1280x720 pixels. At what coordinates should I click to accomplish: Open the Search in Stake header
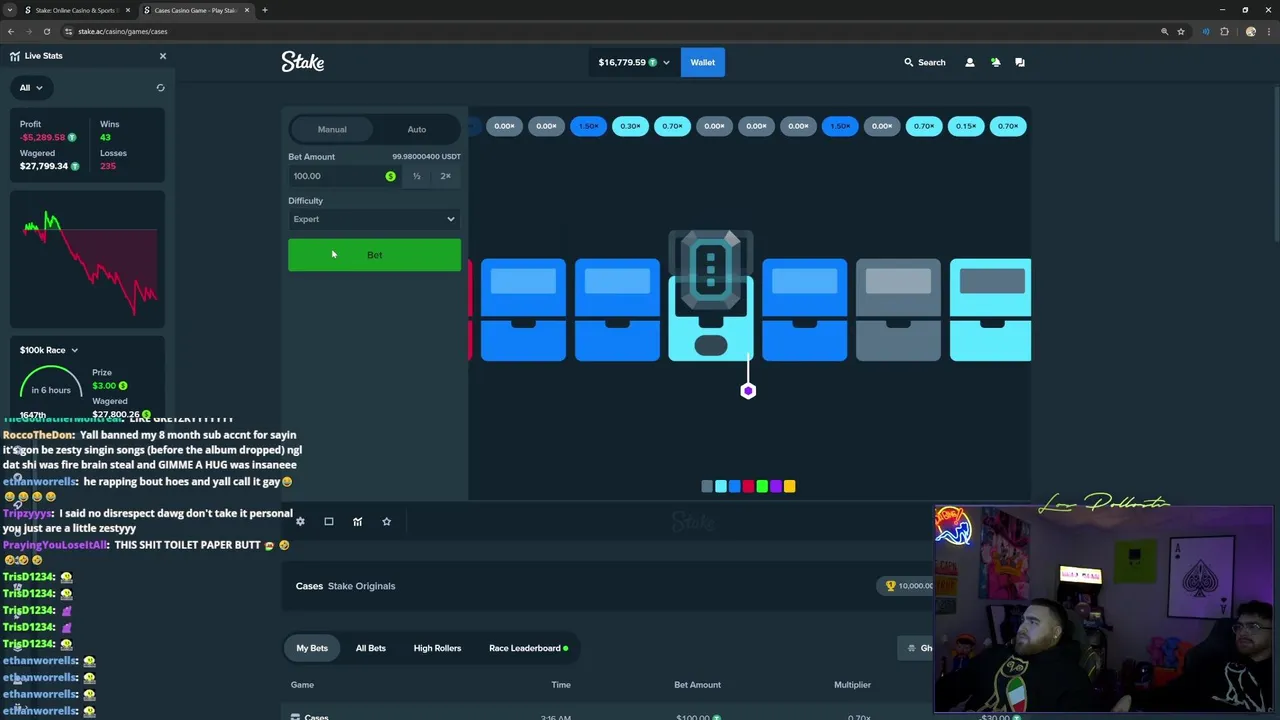pyautogui.click(x=925, y=62)
